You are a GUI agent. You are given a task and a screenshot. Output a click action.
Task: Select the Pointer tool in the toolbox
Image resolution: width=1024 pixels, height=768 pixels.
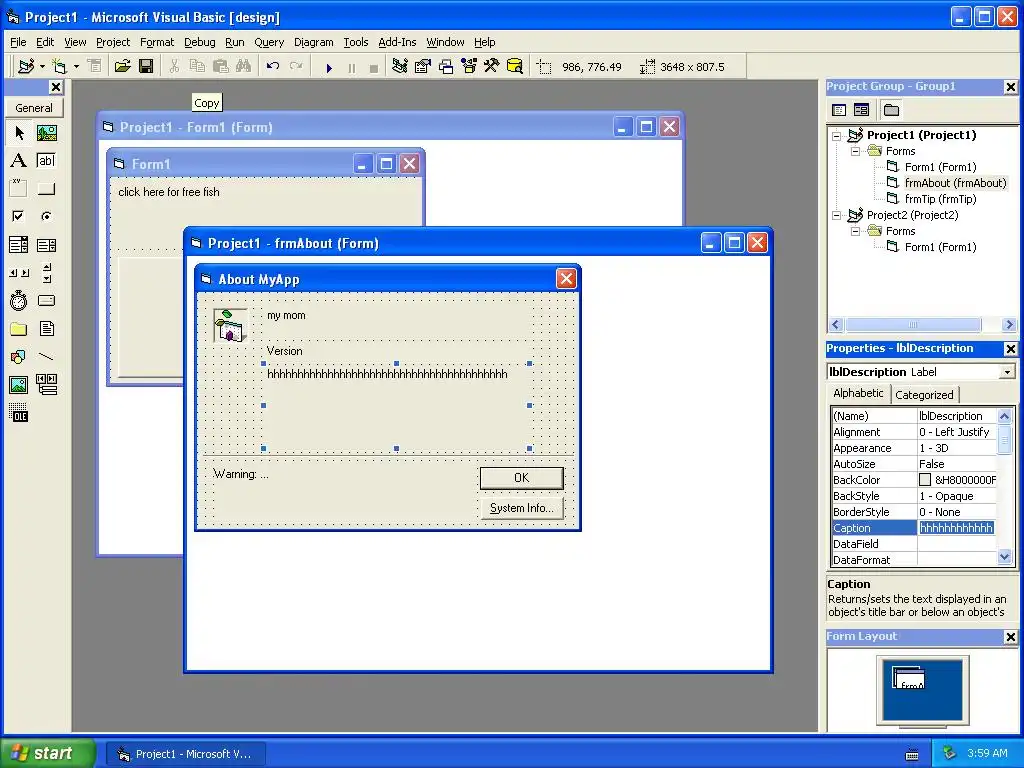click(19, 133)
